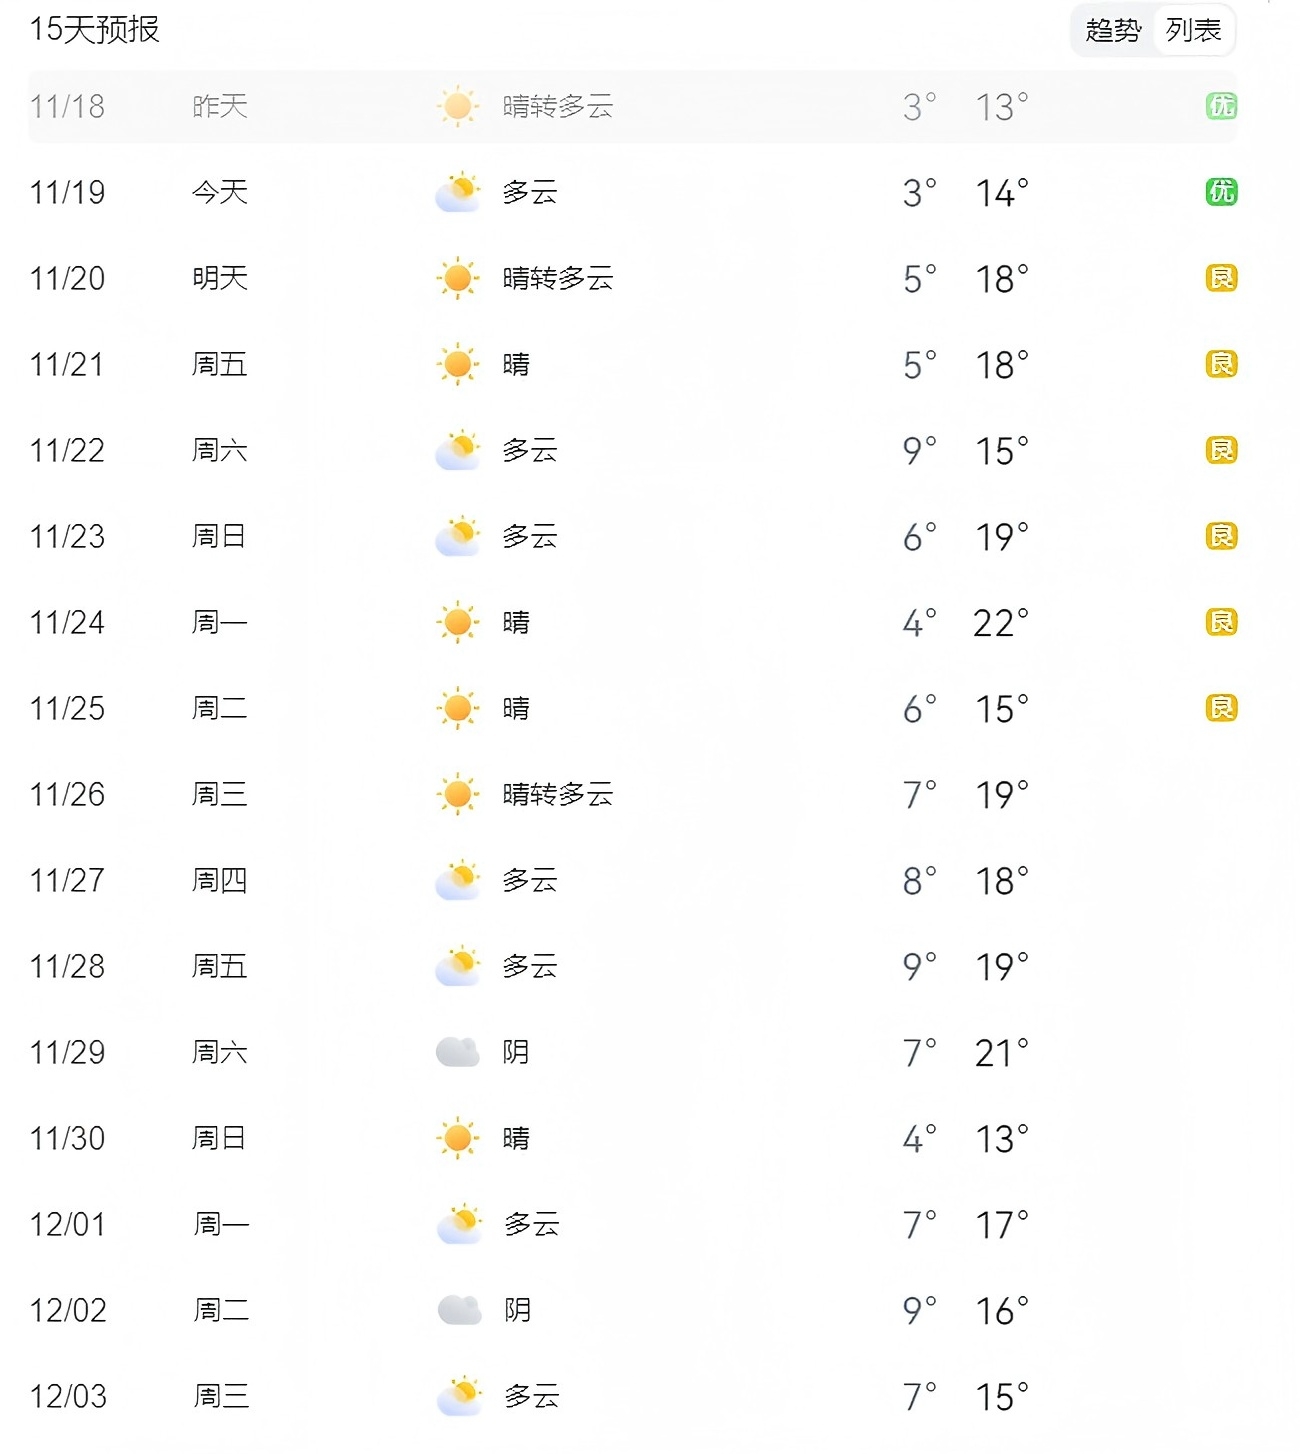Click the sunny icon on 11/21 row

(x=458, y=364)
